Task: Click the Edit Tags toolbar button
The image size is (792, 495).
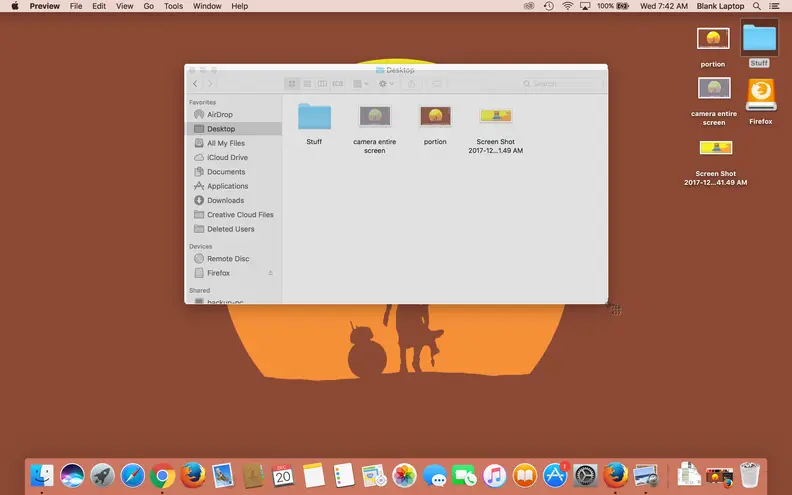Action: (x=437, y=84)
